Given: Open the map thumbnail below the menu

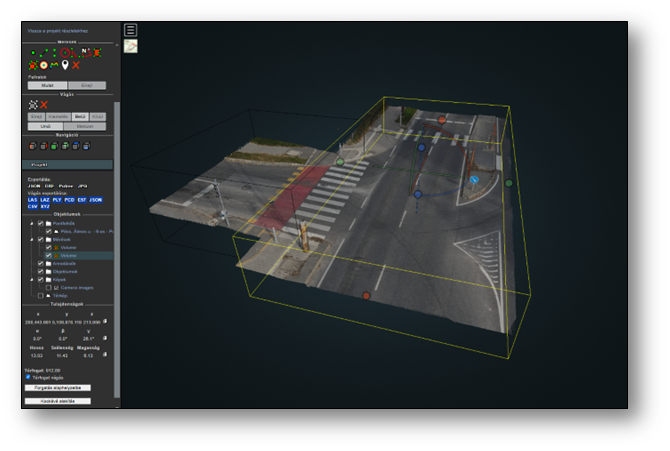Looking at the screenshot, I should click(130, 46).
